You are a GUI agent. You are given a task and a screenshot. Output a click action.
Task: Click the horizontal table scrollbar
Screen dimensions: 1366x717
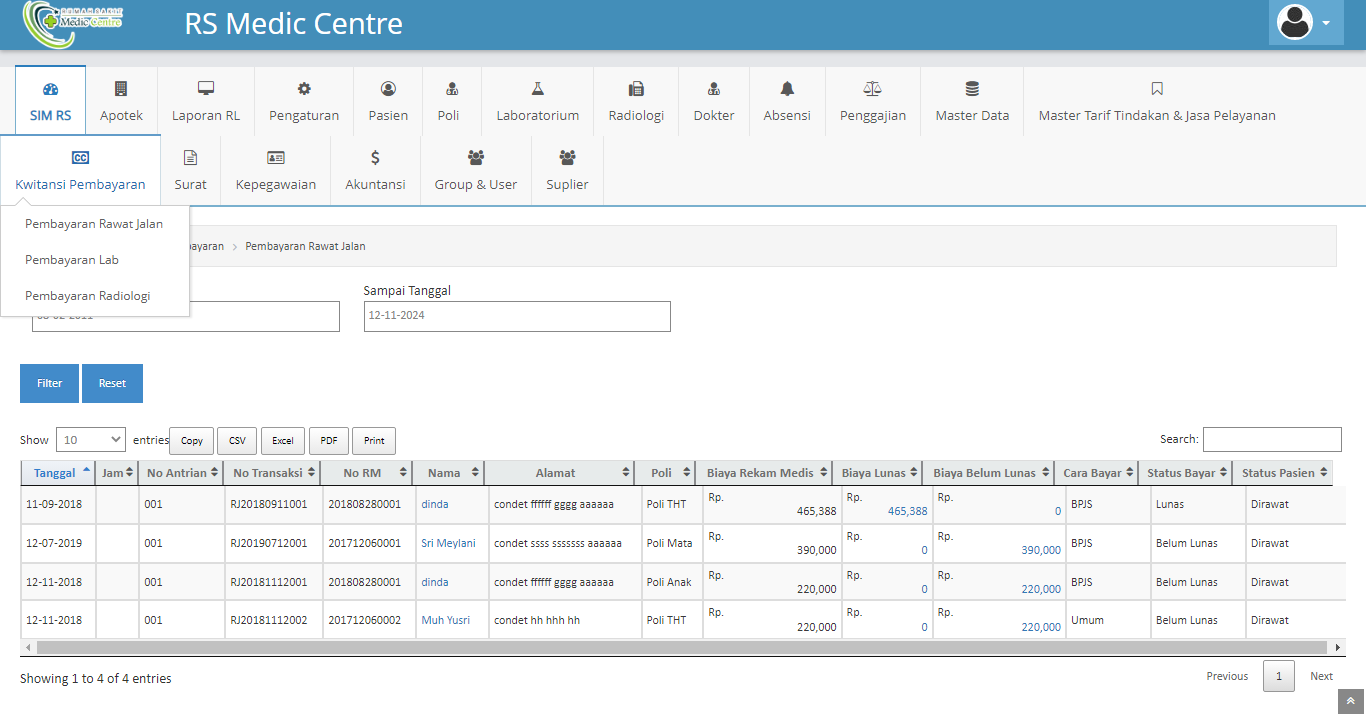680,648
